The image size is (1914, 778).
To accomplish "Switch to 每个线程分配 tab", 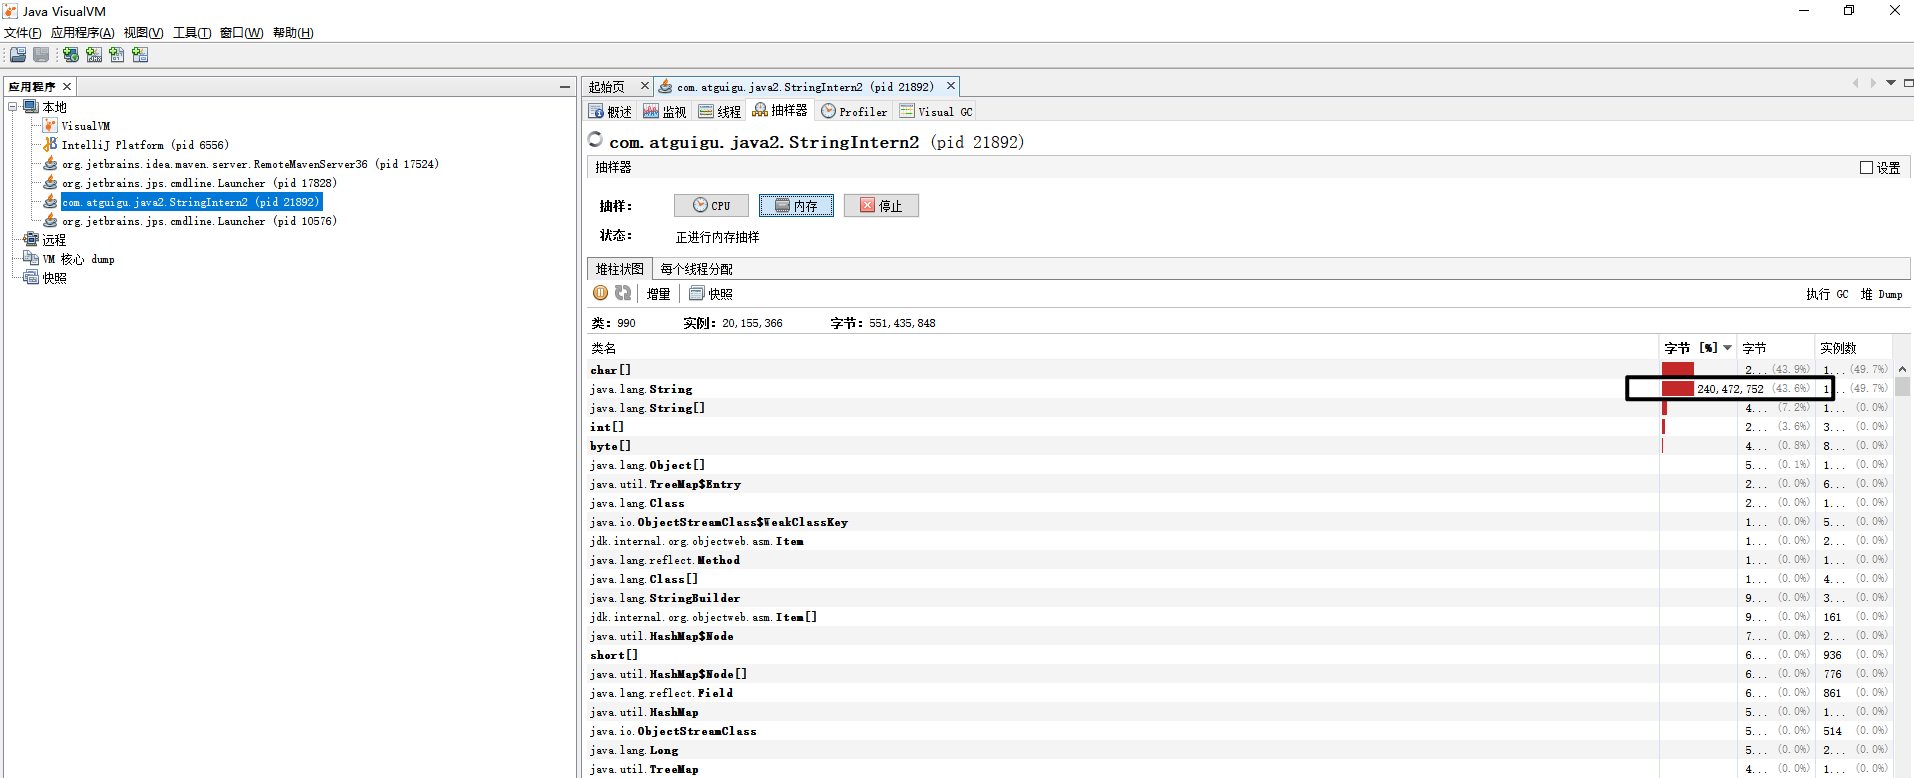I will pyautogui.click(x=696, y=269).
